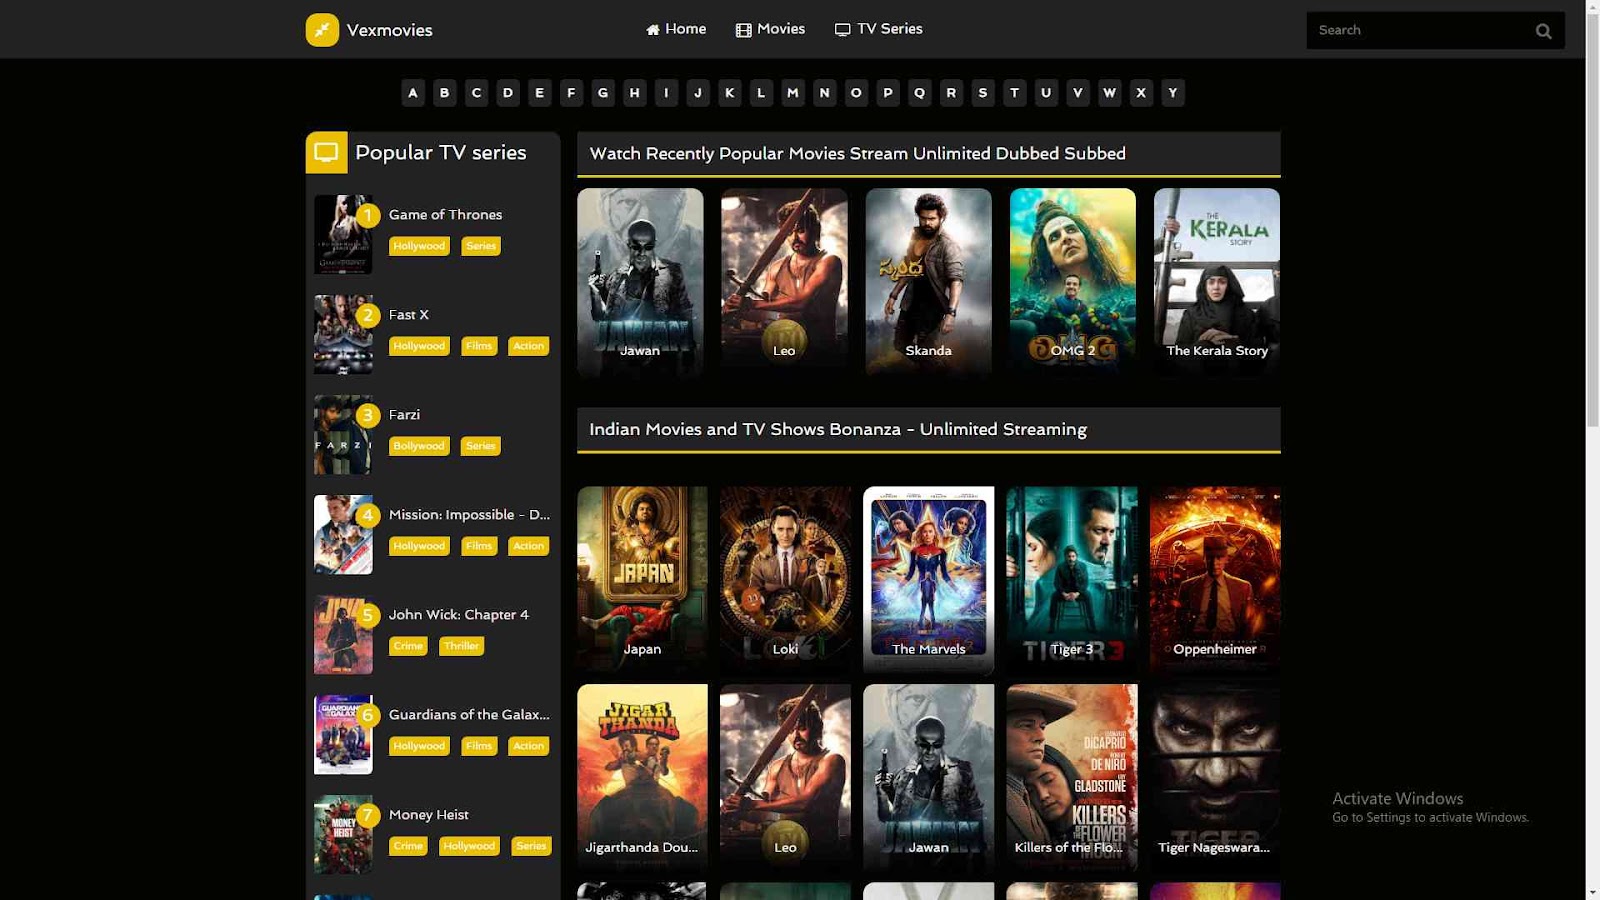Open the Oppenheimer movie poster
The height and width of the screenshot is (900, 1600).
click(1214, 578)
